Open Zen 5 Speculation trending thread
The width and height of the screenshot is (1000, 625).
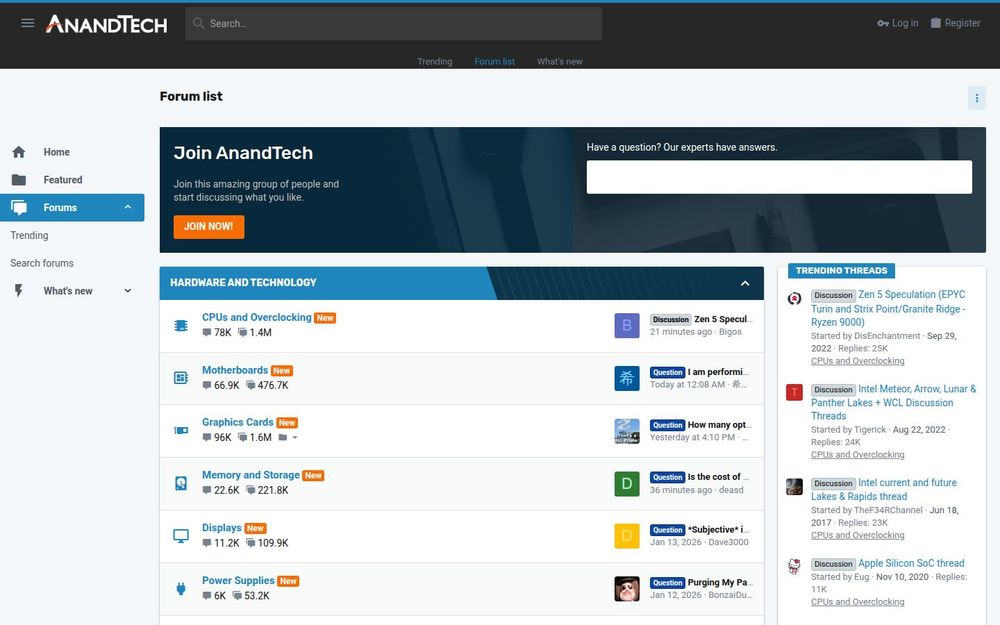[x=888, y=309]
